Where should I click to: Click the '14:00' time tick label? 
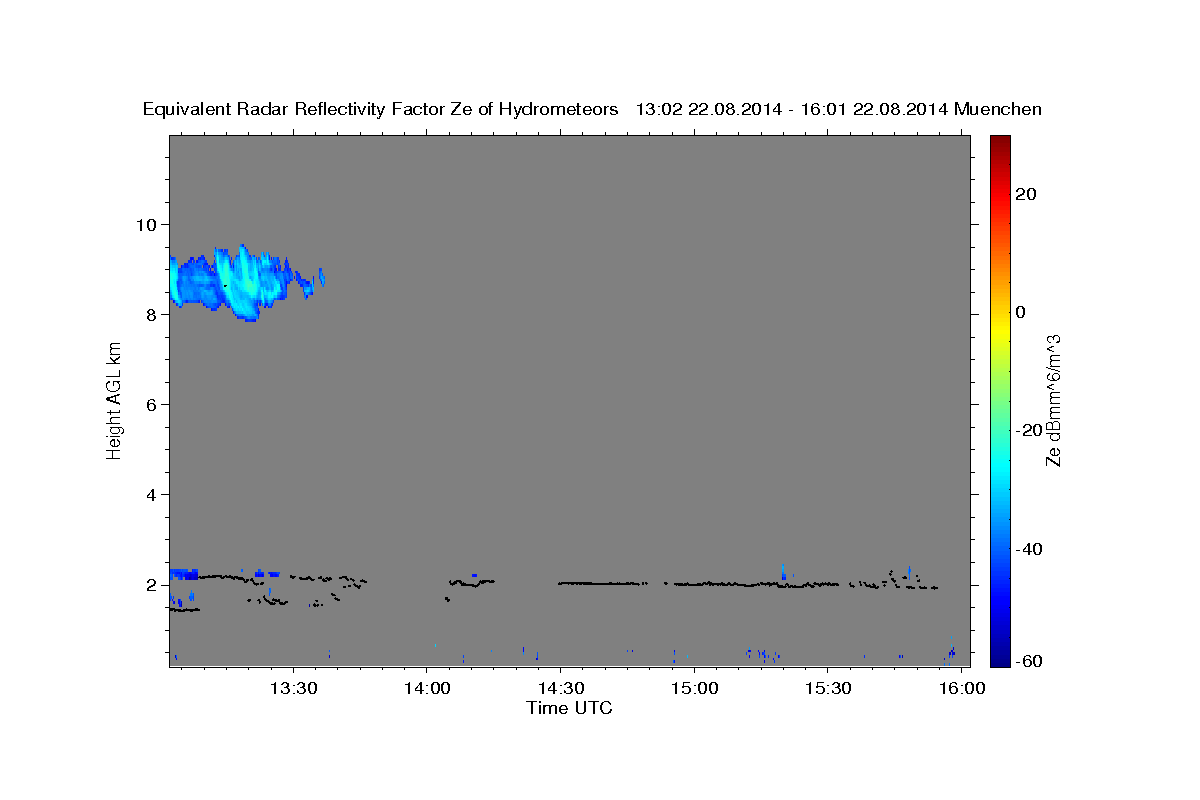click(427, 688)
